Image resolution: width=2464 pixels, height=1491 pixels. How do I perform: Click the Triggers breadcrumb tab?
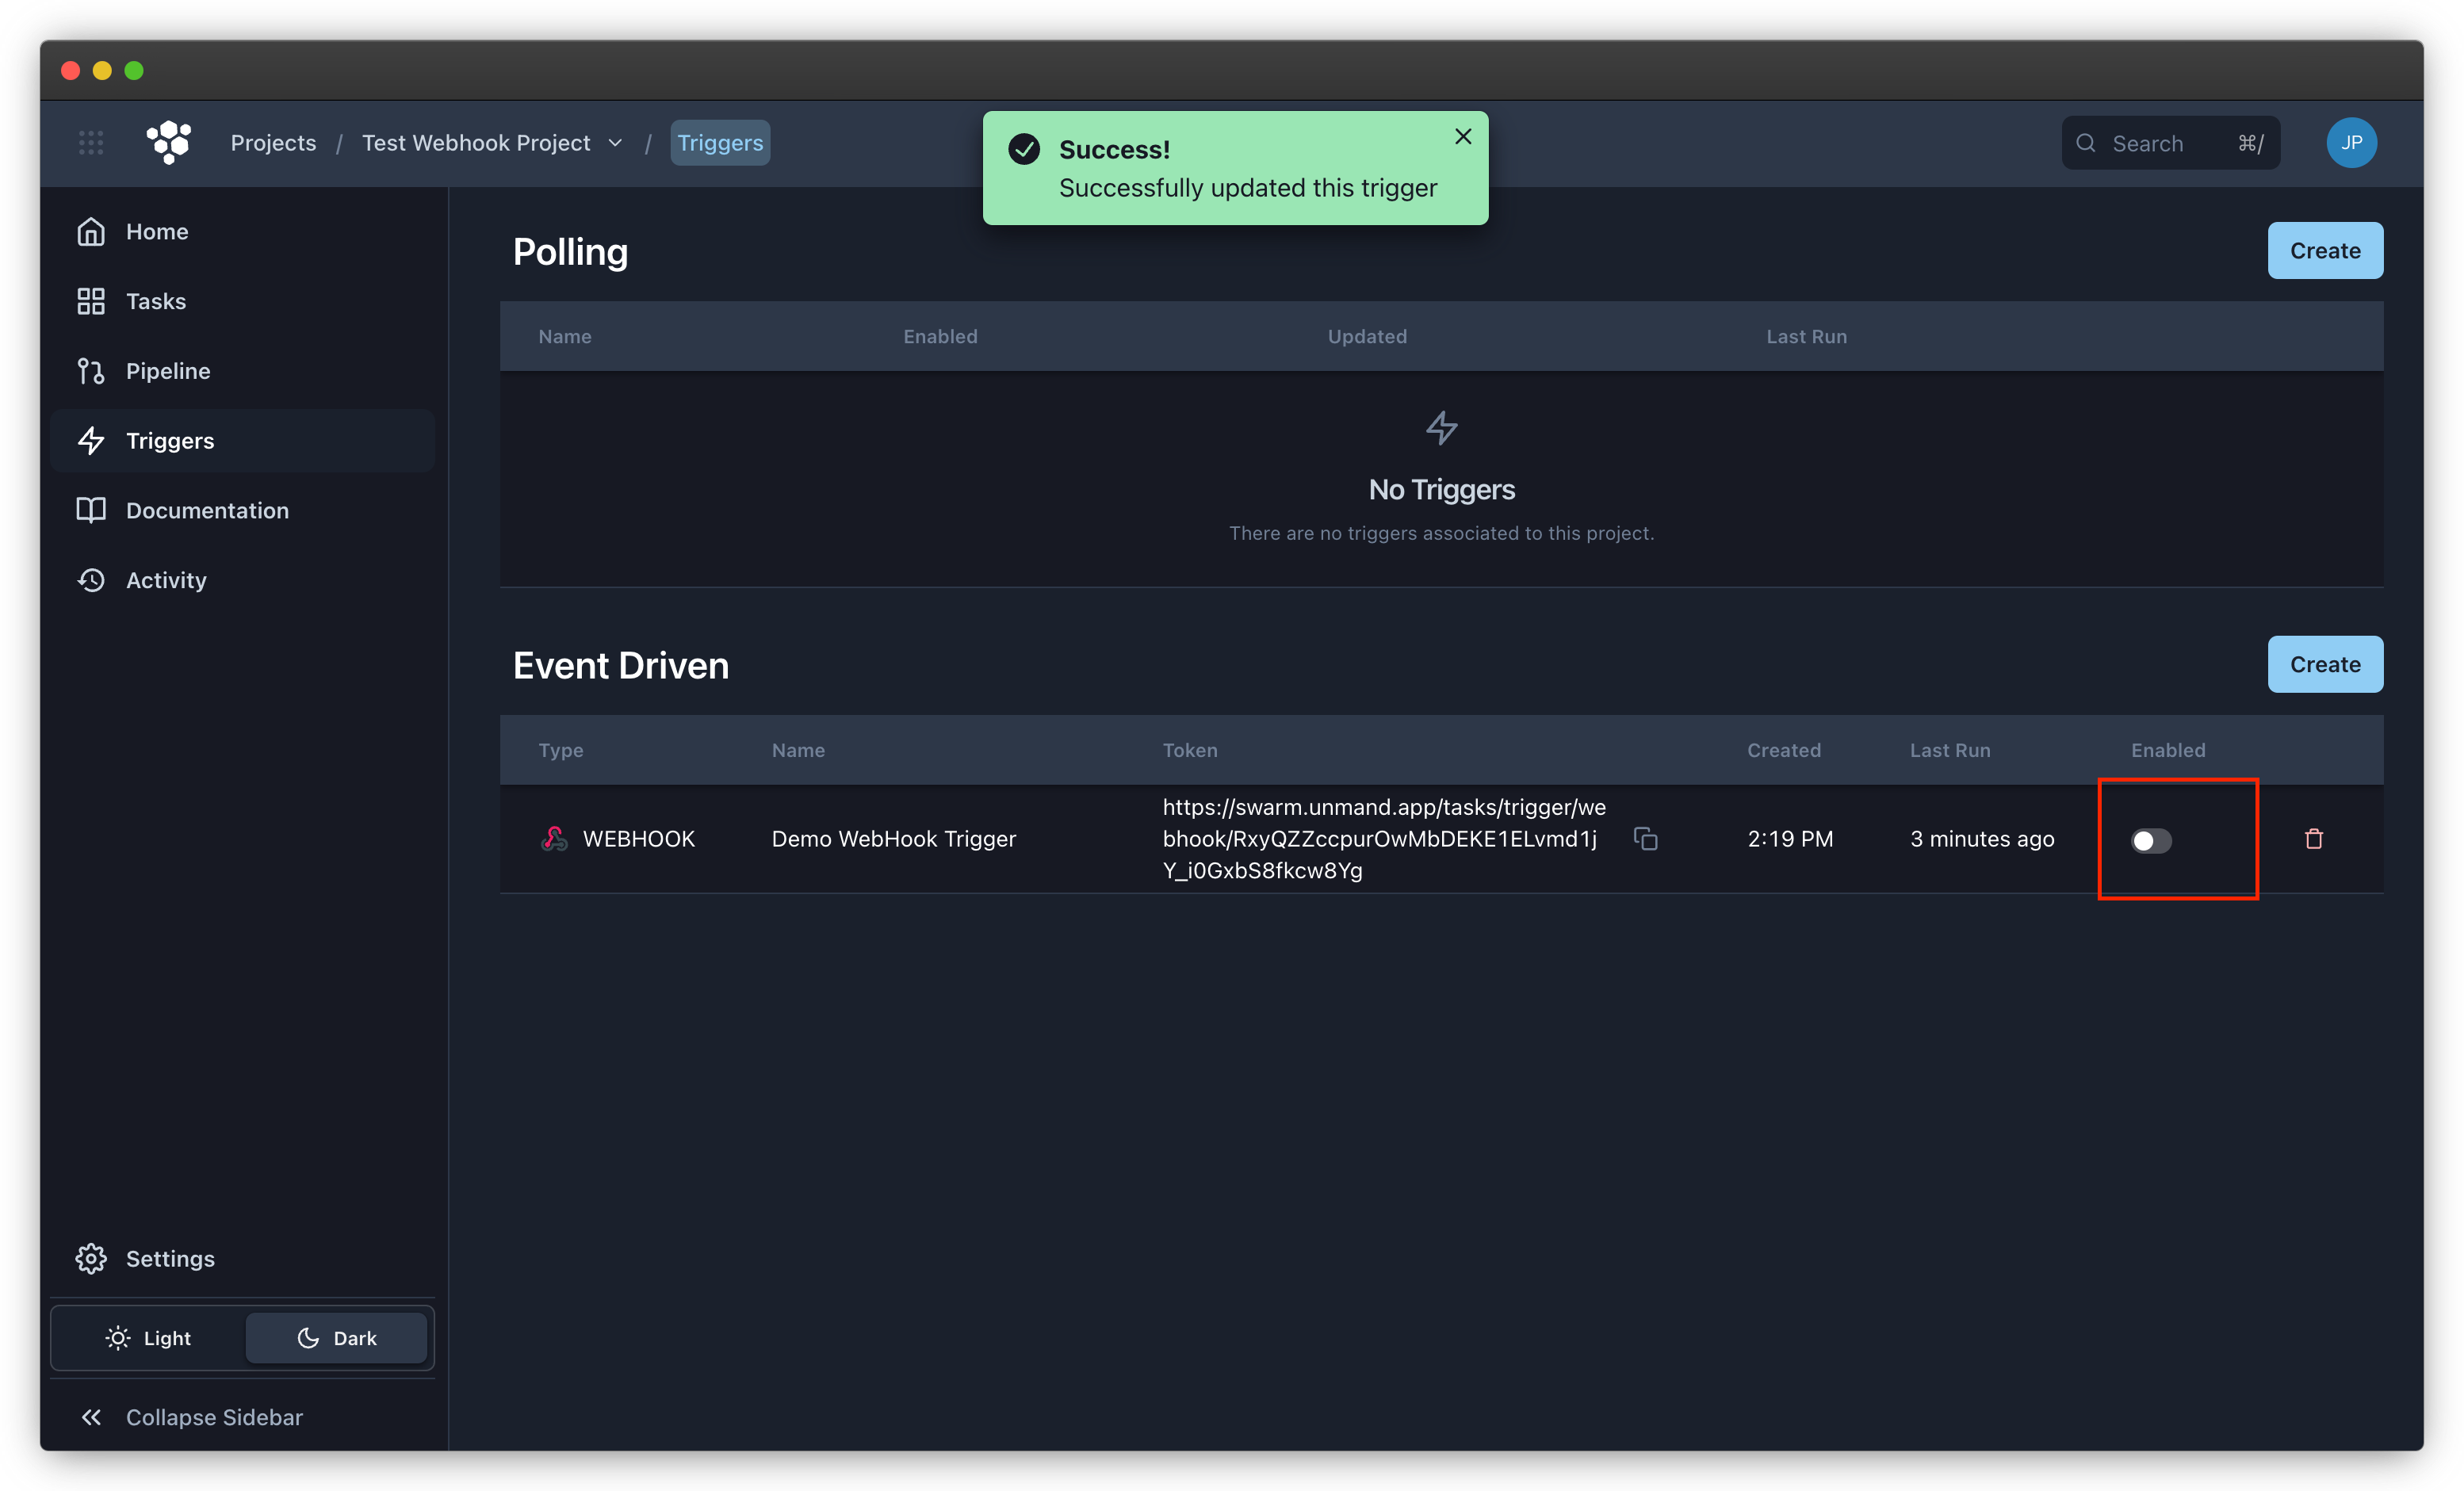pos(720,143)
